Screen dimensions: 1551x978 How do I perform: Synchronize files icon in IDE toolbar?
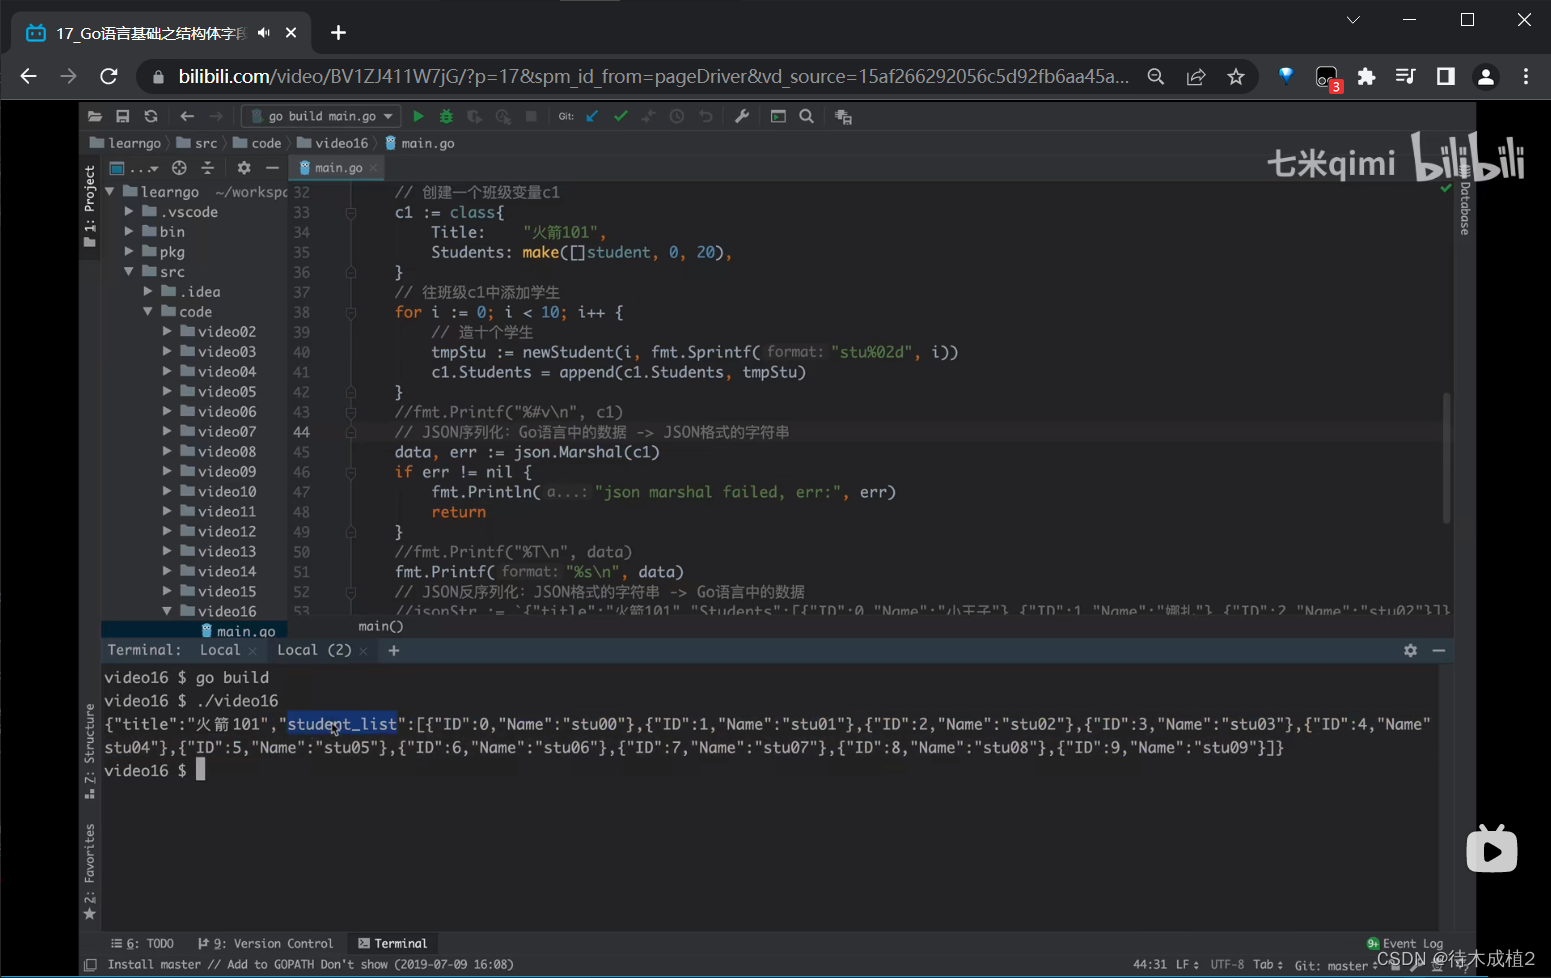(x=151, y=117)
